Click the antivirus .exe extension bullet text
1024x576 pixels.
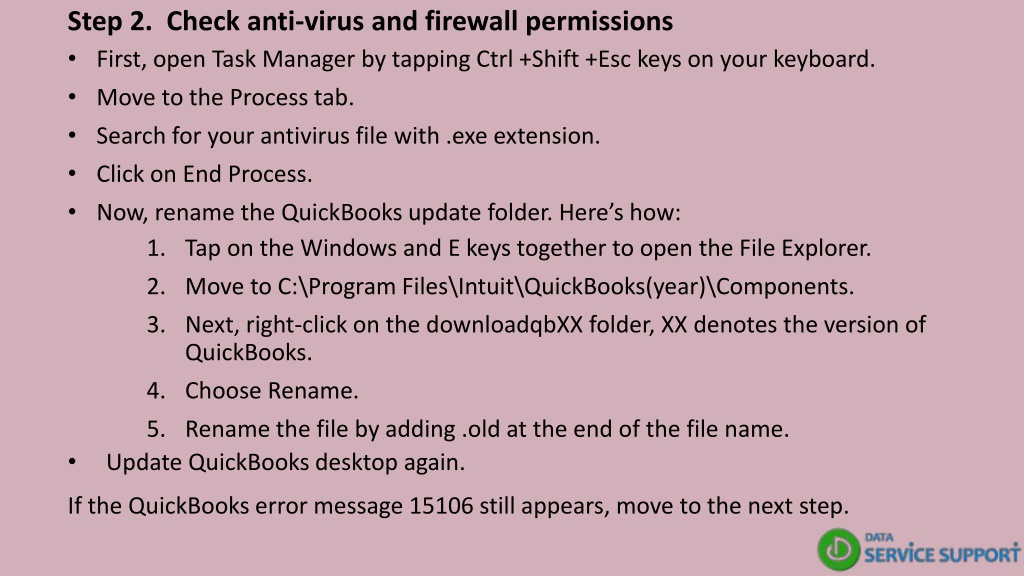[x=348, y=136]
